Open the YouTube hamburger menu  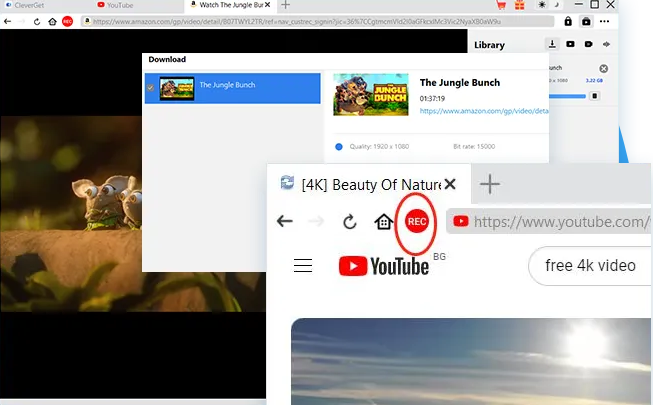pos(303,265)
